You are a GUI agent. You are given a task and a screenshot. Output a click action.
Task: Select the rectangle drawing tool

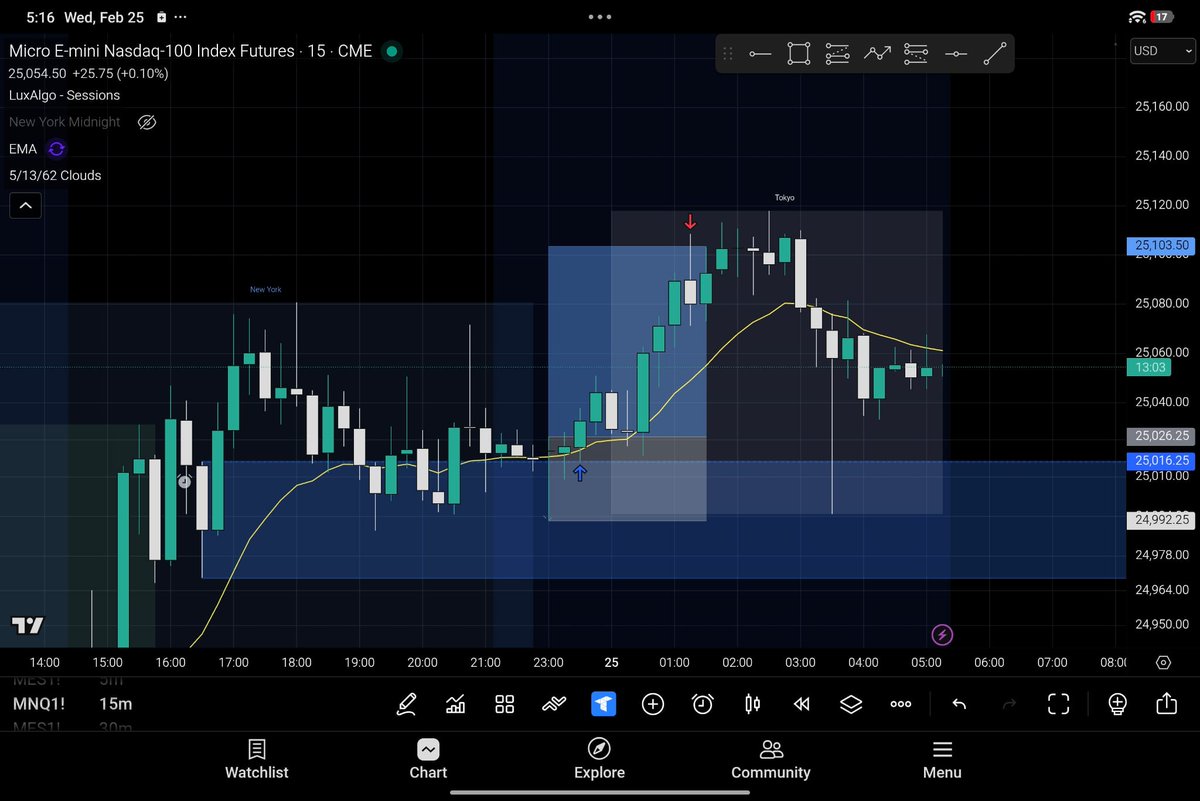point(798,54)
